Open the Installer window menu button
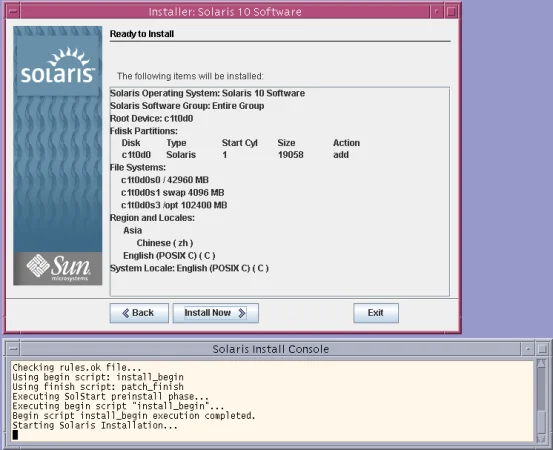This screenshot has height=450, width=553. click(x=13, y=12)
